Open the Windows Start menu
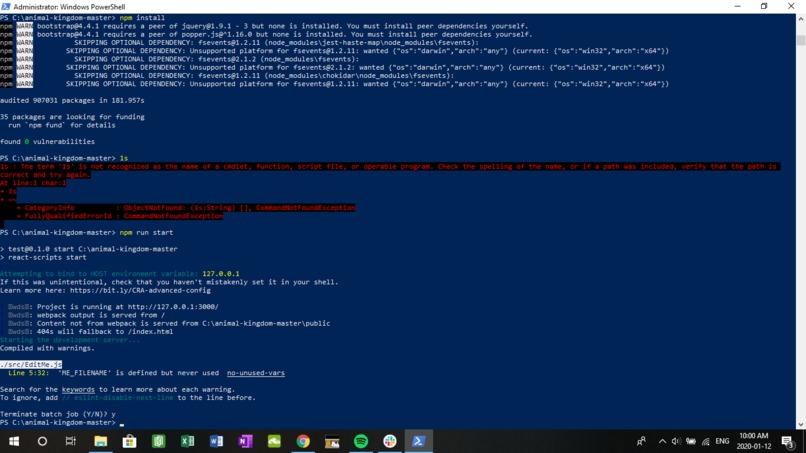The image size is (806, 453). (14, 441)
